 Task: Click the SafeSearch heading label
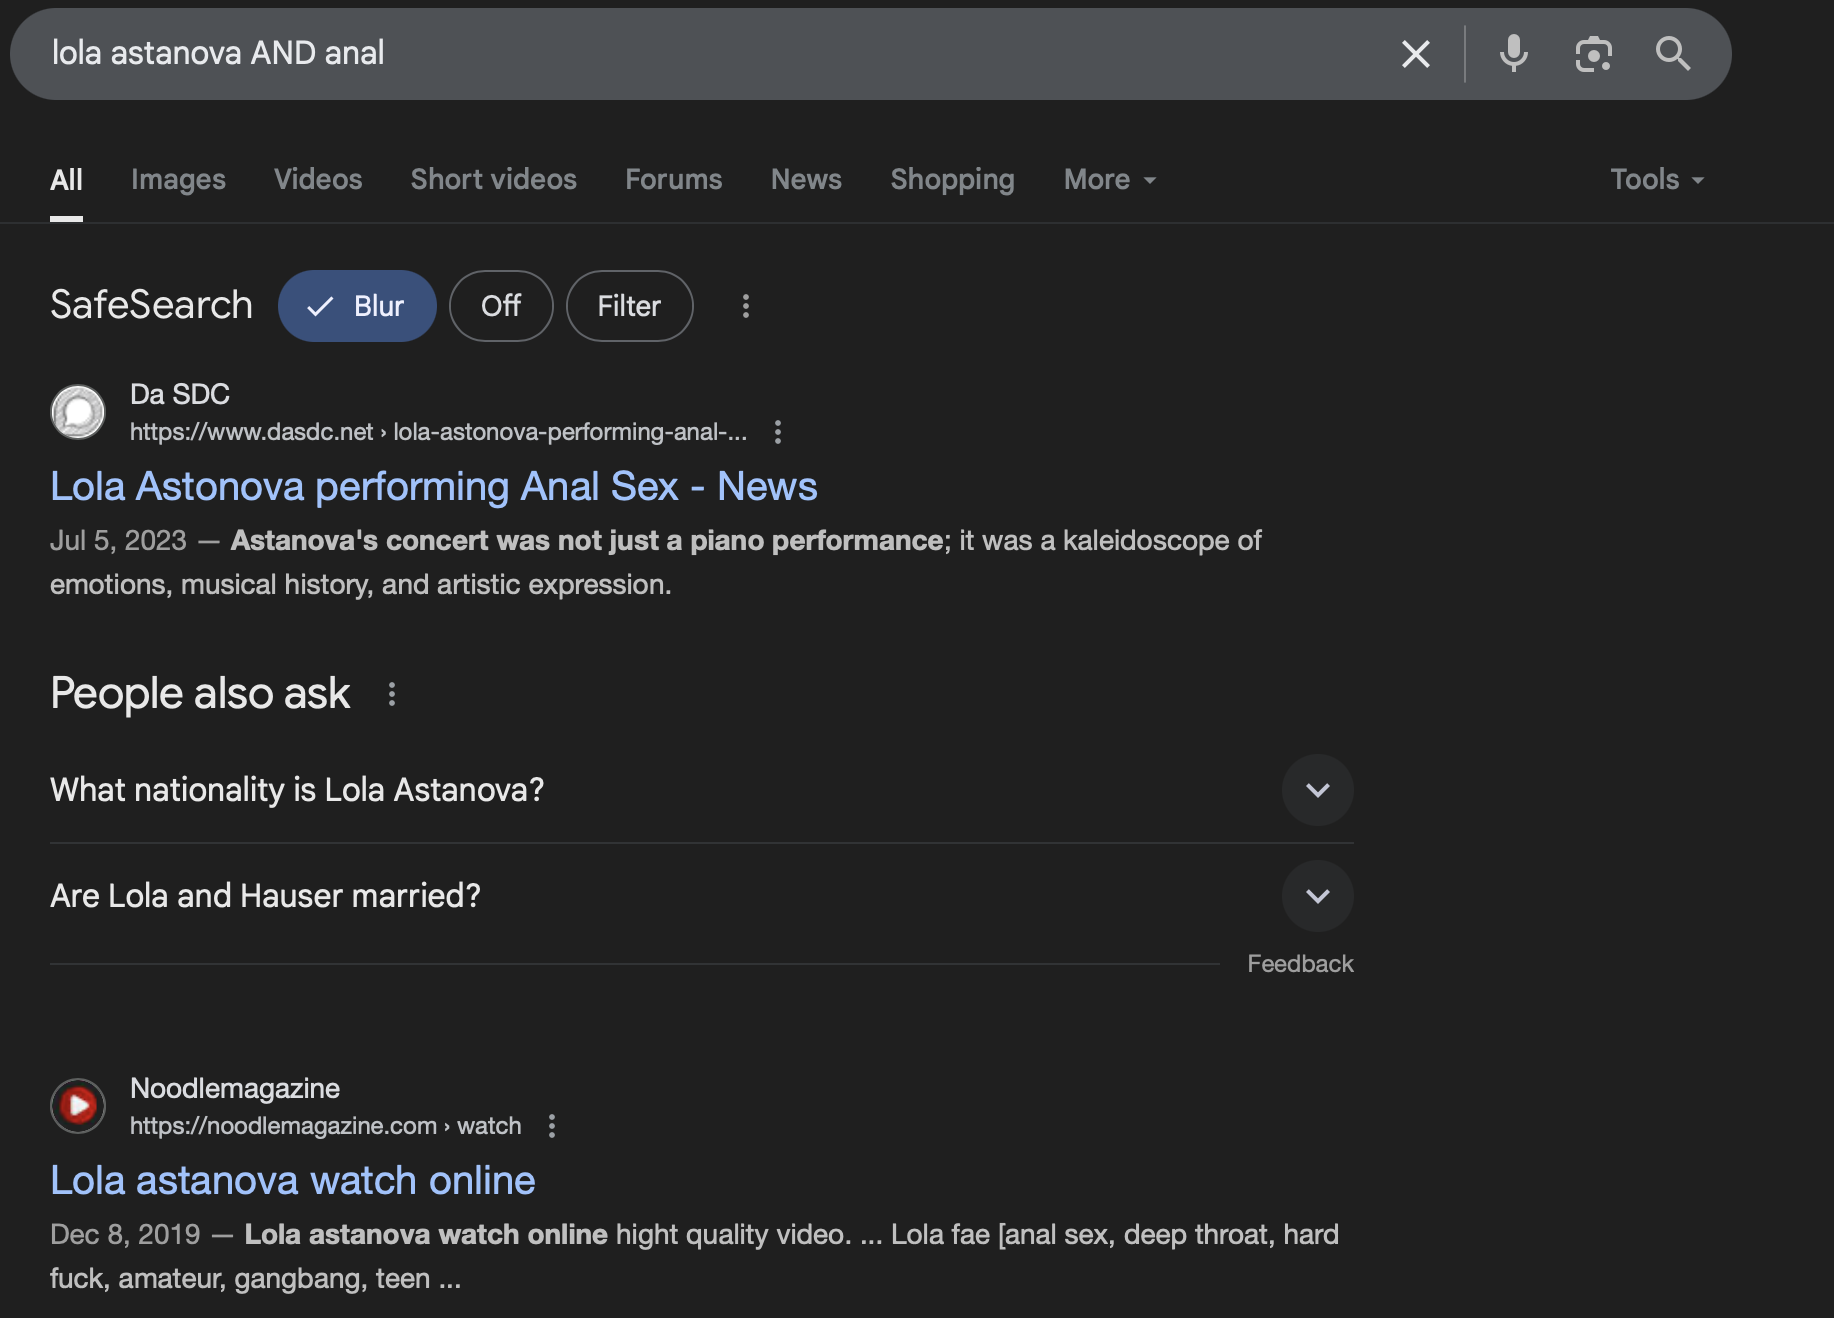pos(151,305)
